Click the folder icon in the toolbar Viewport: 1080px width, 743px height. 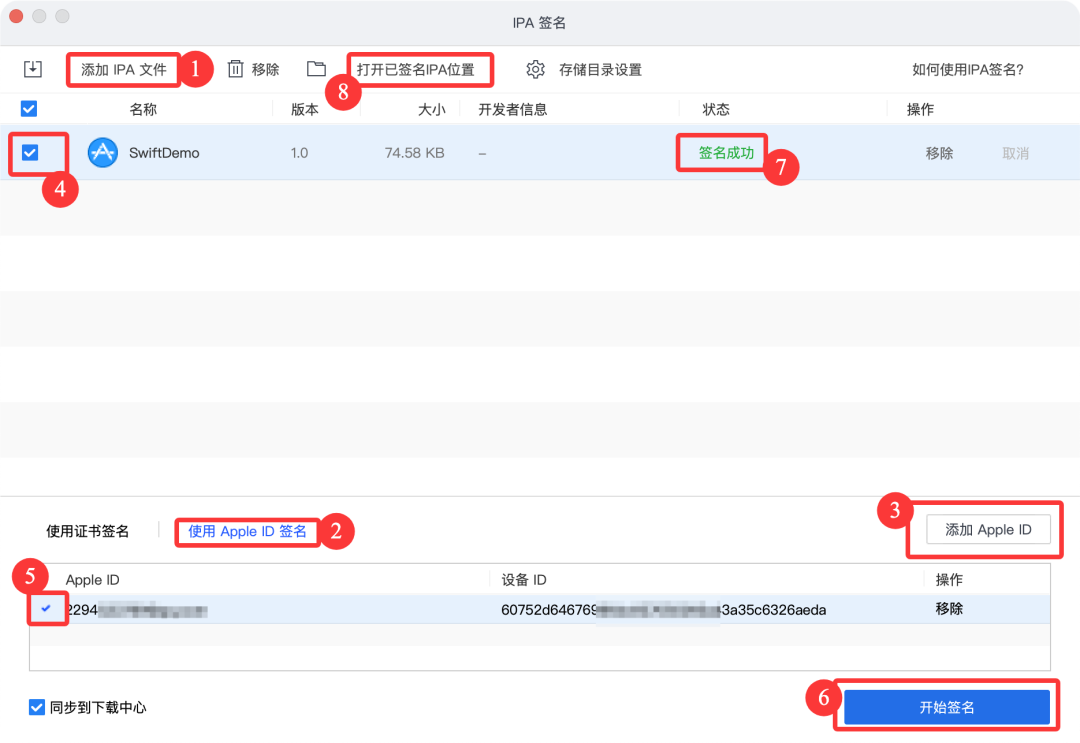(x=316, y=69)
